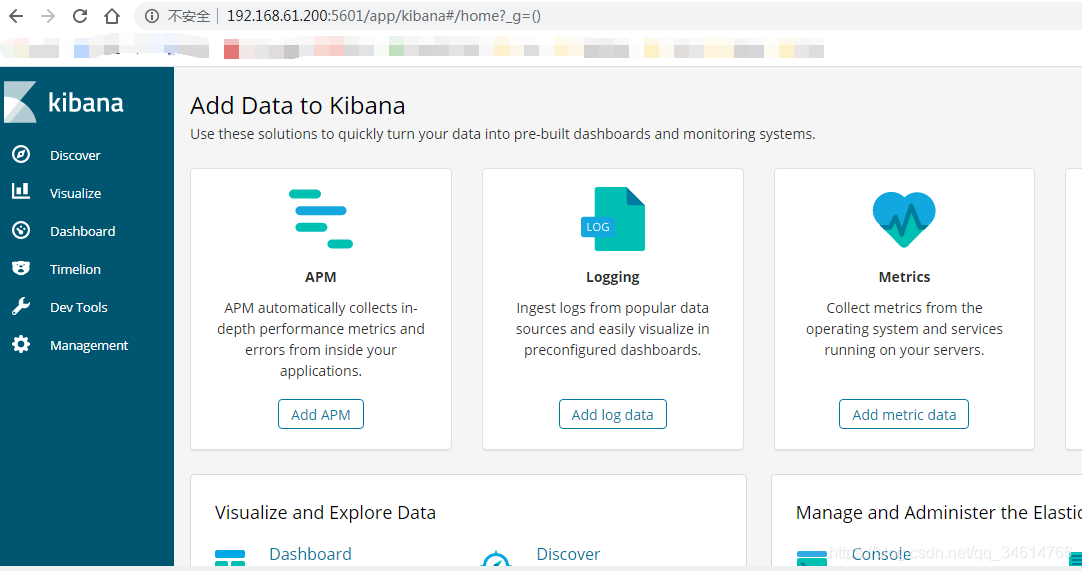Screen dimensions: 1082x571
Task: Click the Kibana logo icon
Action: (20, 102)
